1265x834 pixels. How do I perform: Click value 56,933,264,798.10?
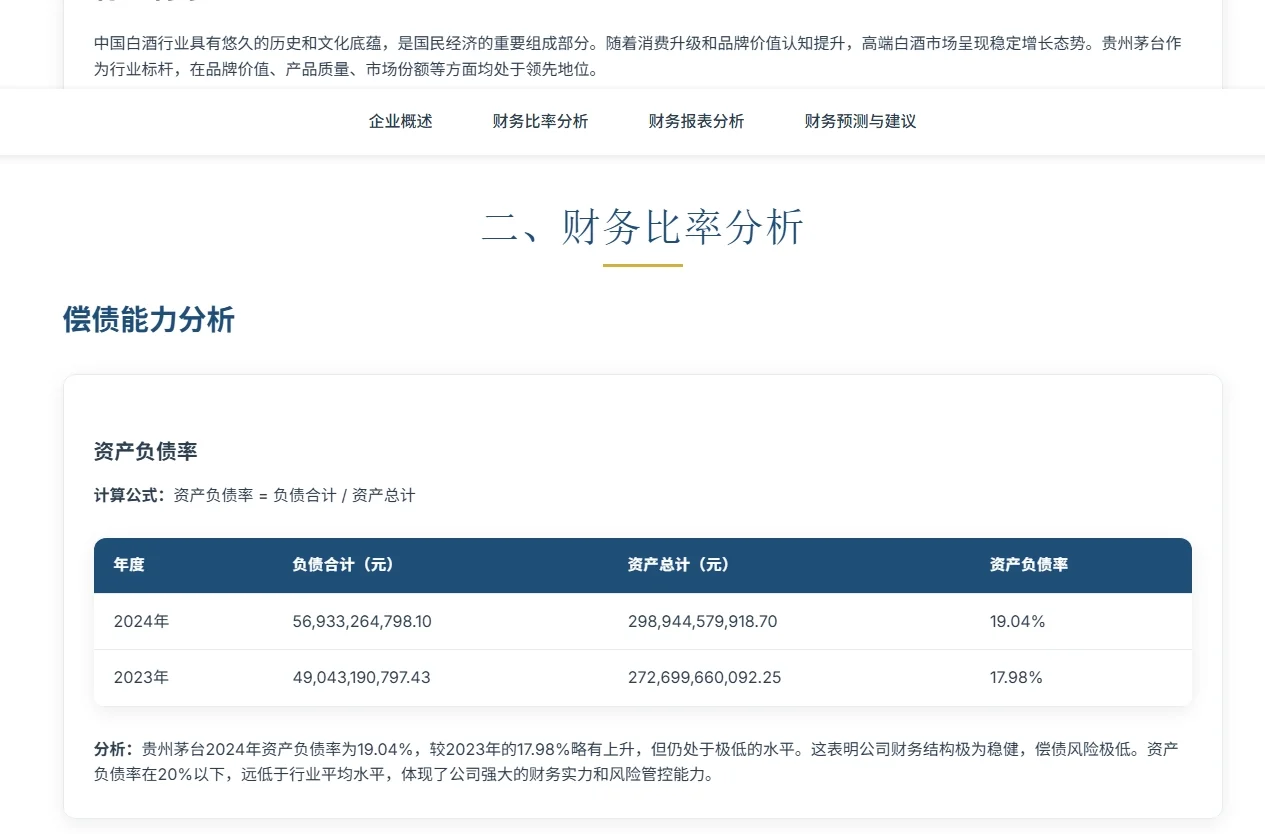point(362,621)
